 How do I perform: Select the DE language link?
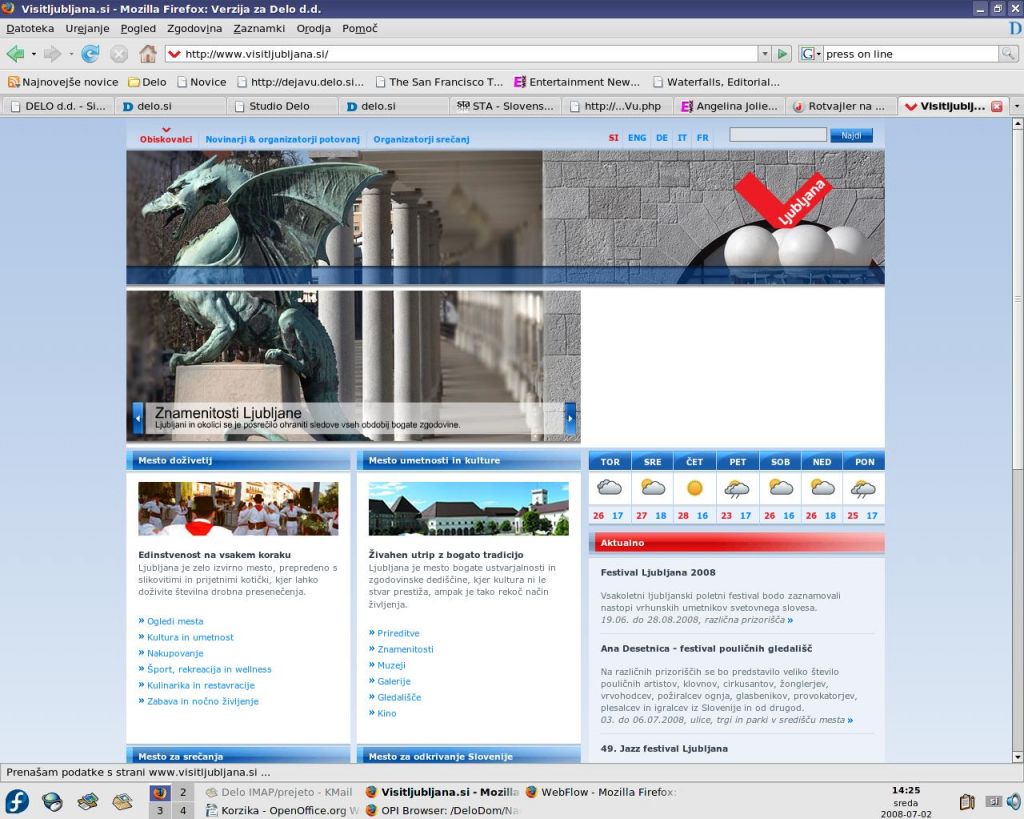662,138
